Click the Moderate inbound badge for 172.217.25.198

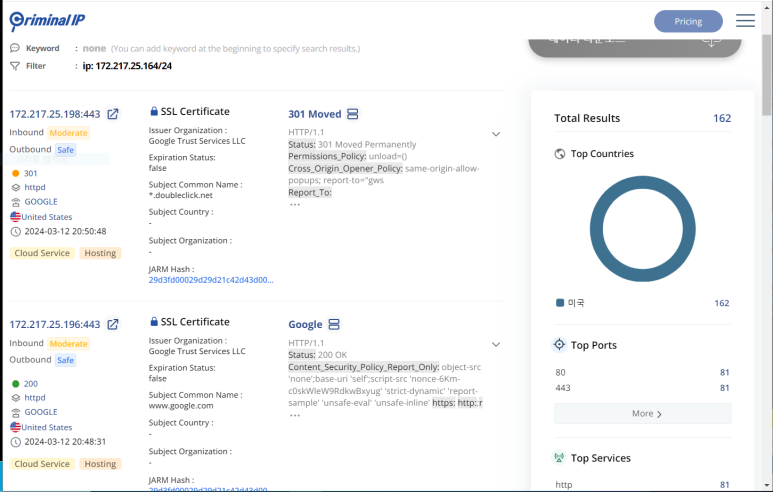(69, 133)
